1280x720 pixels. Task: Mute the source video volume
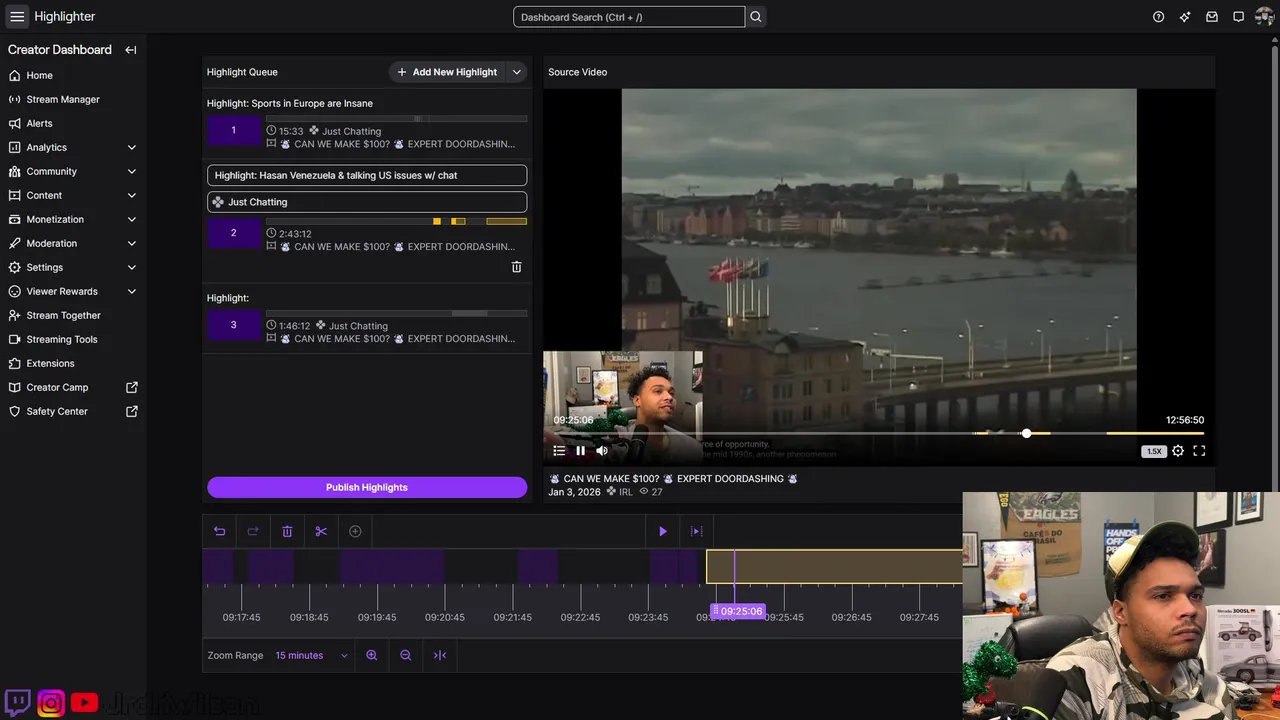(602, 451)
